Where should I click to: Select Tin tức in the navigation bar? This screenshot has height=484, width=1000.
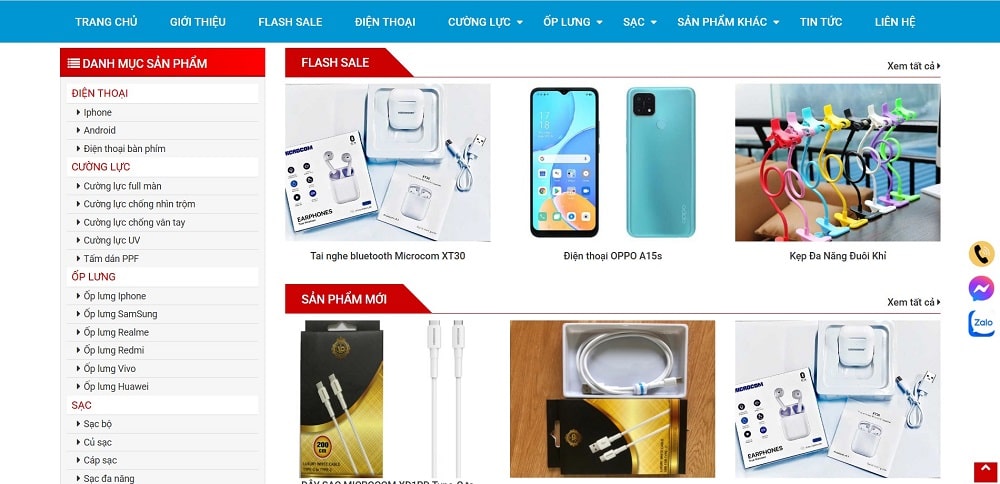click(x=821, y=22)
